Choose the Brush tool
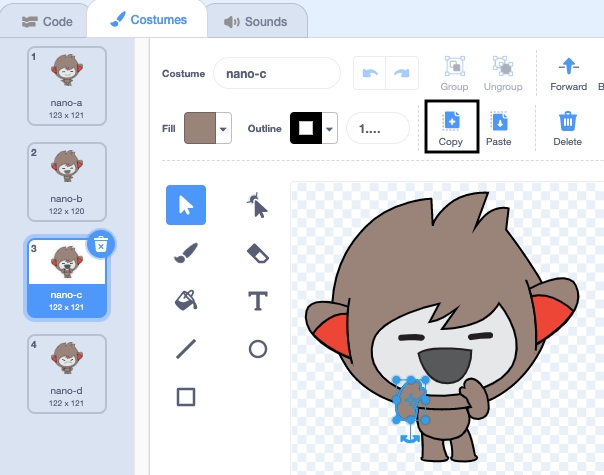604x475 pixels. coord(185,254)
